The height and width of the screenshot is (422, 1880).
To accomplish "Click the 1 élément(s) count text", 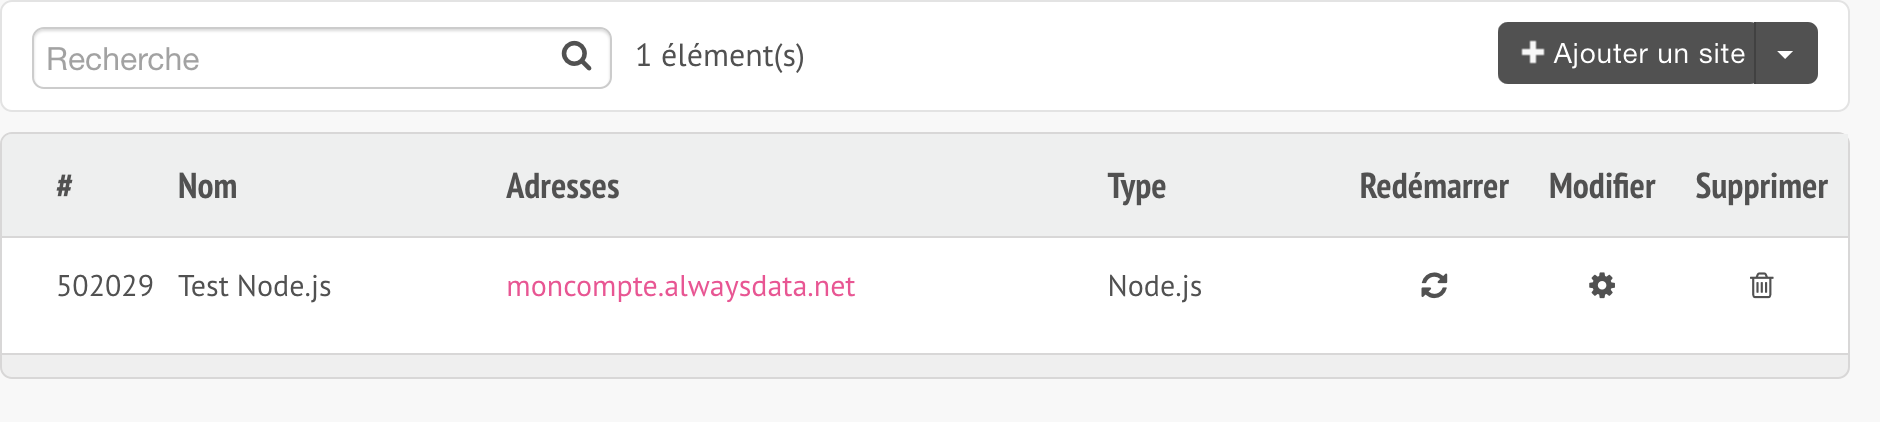I will pyautogui.click(x=720, y=56).
